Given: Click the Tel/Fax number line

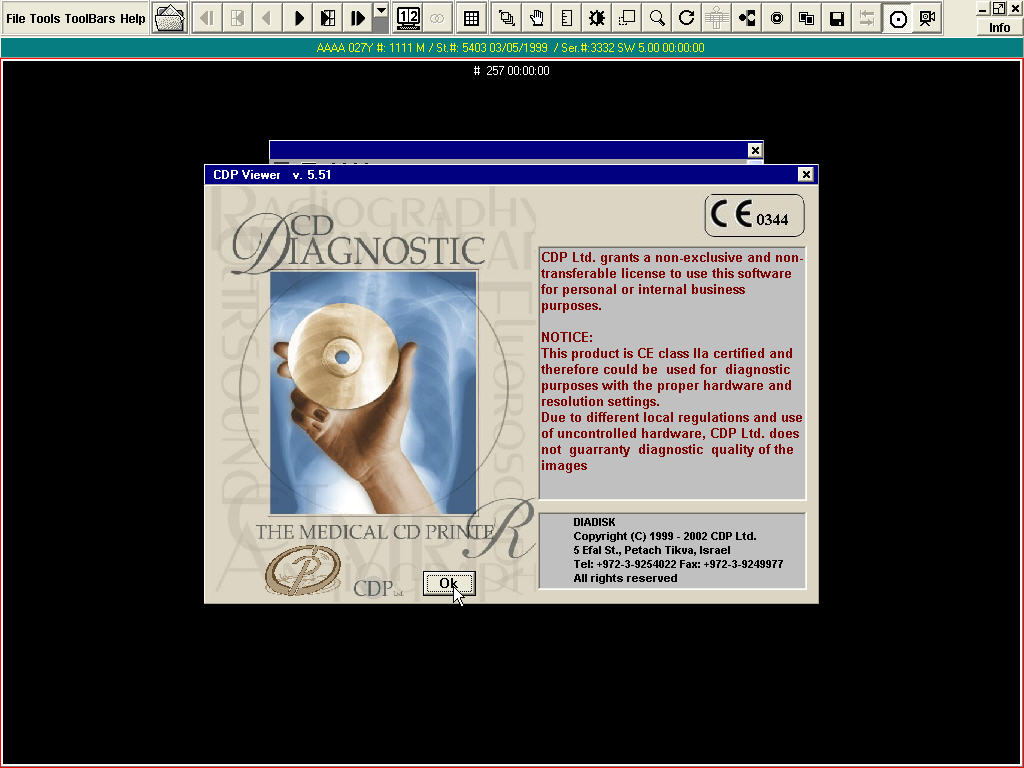Looking at the screenshot, I should [678, 564].
